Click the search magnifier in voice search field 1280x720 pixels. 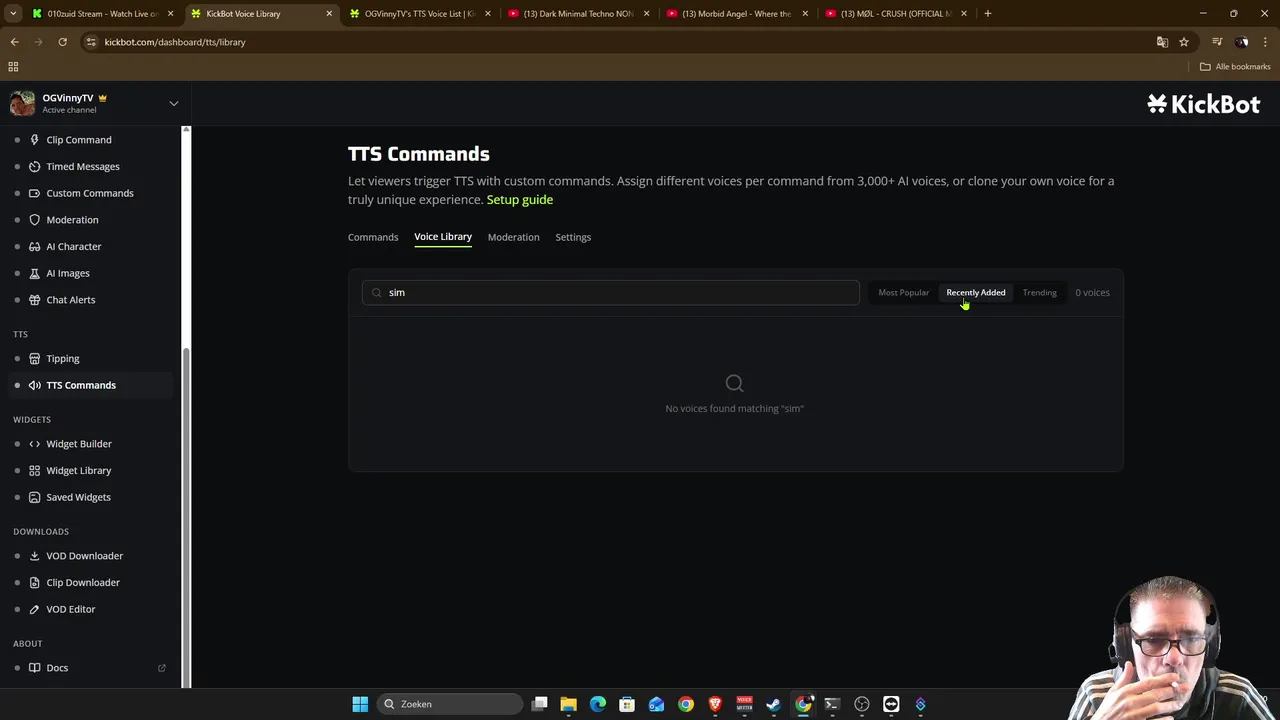click(376, 293)
